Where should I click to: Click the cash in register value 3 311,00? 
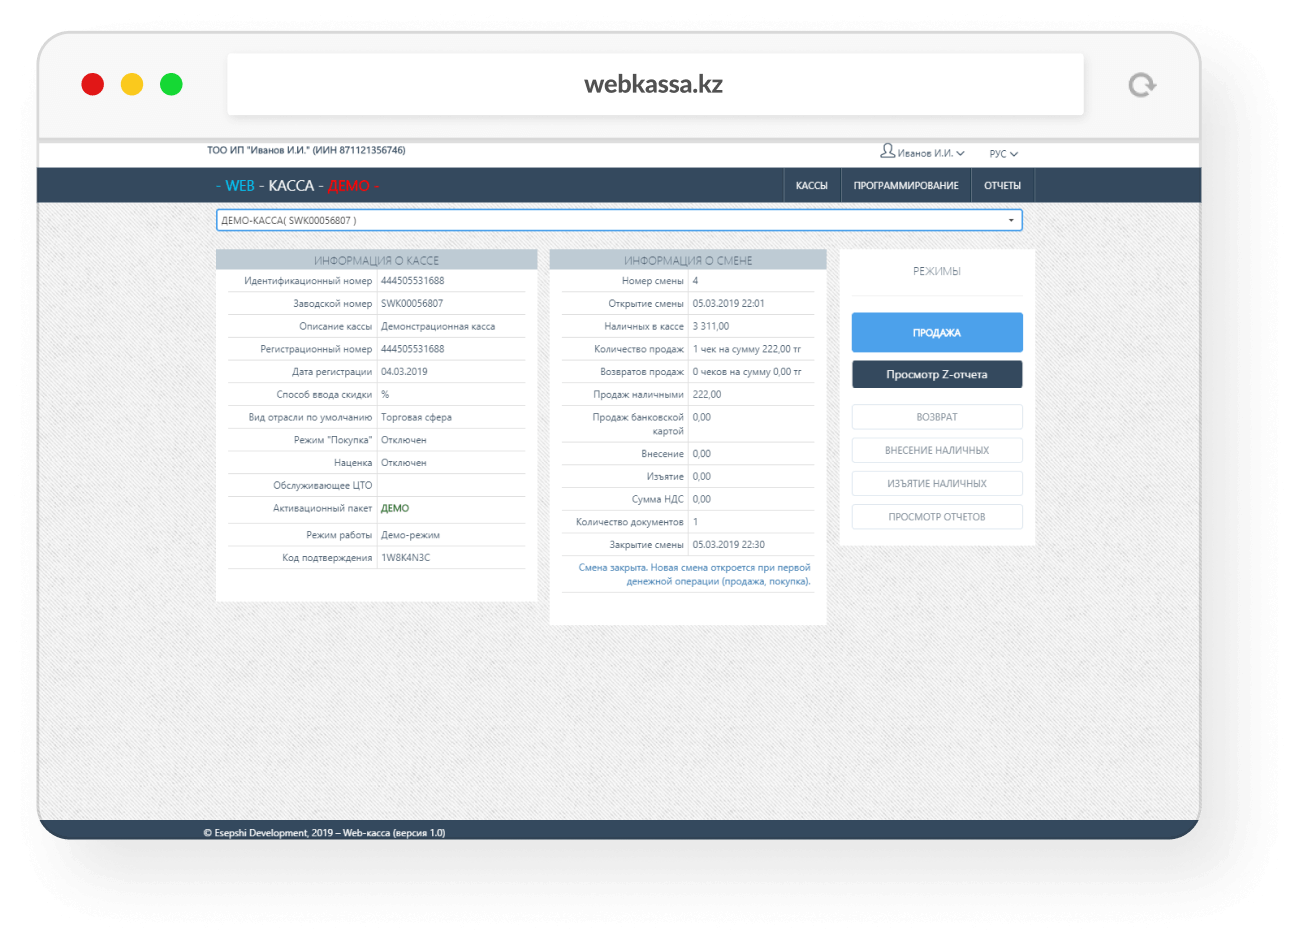tap(711, 326)
